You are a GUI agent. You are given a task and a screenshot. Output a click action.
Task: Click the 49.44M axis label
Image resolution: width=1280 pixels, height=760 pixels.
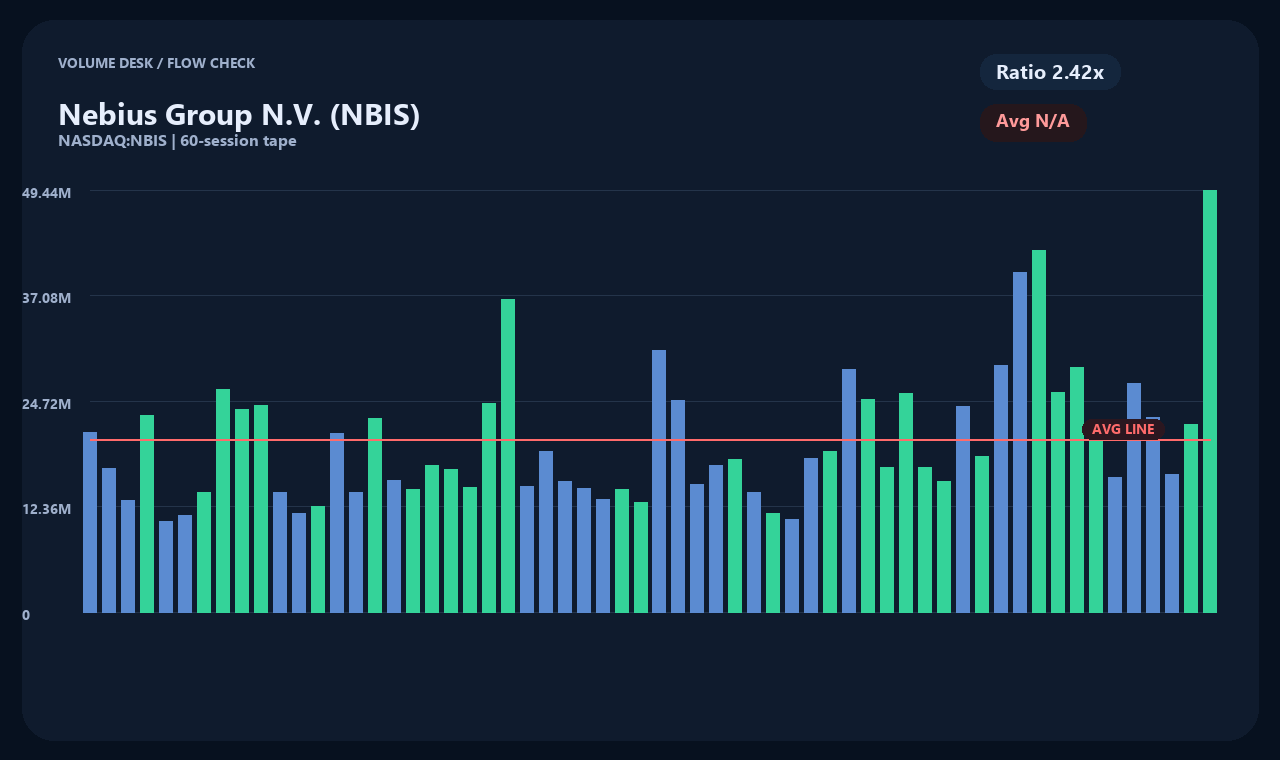pyautogui.click(x=47, y=192)
